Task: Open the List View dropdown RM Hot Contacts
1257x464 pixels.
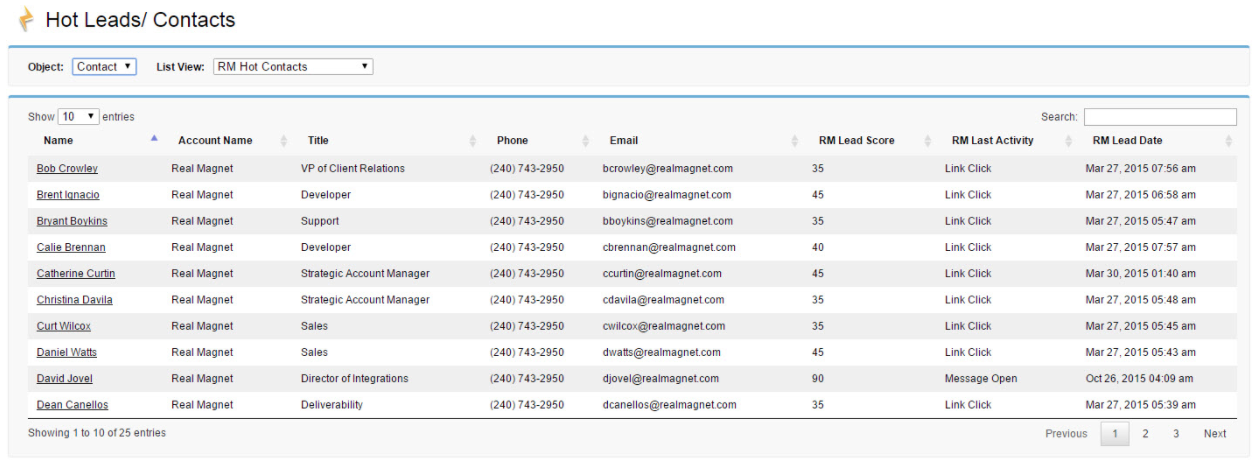Action: [x=293, y=67]
